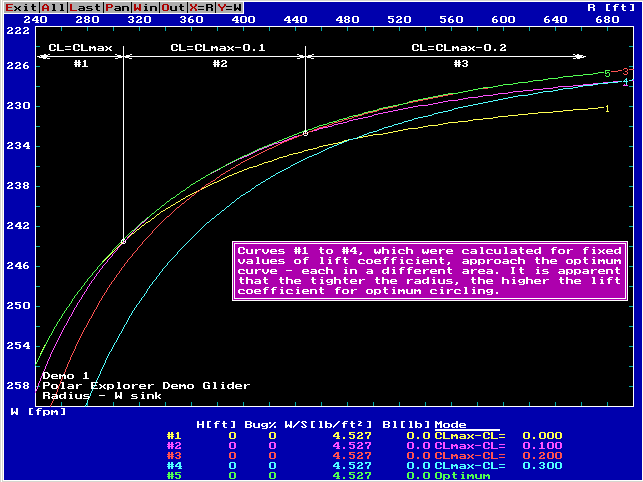Choose Pan from the top menu
This screenshot has height=482, width=643.
pos(117,7)
